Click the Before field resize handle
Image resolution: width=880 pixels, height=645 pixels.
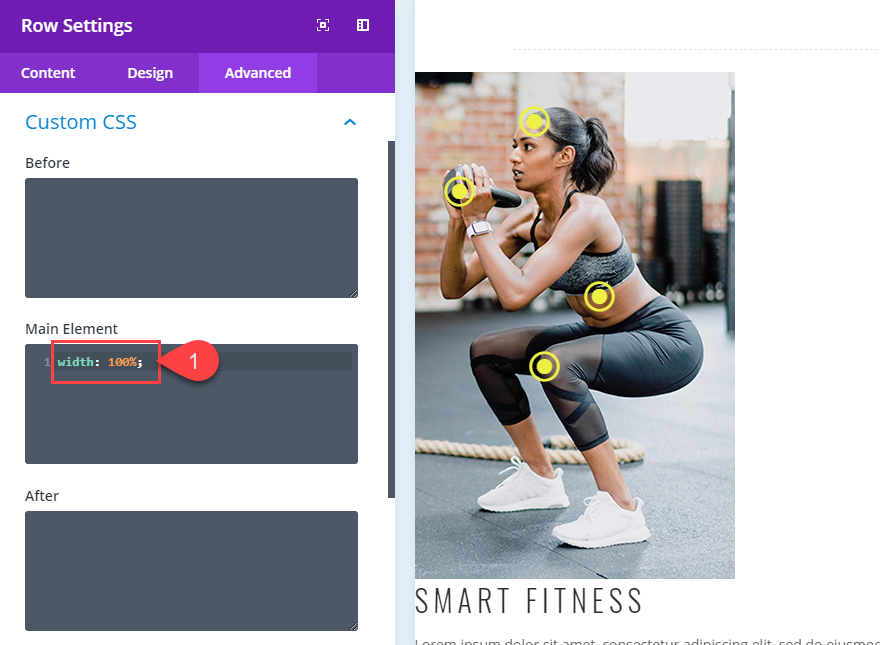click(352, 293)
